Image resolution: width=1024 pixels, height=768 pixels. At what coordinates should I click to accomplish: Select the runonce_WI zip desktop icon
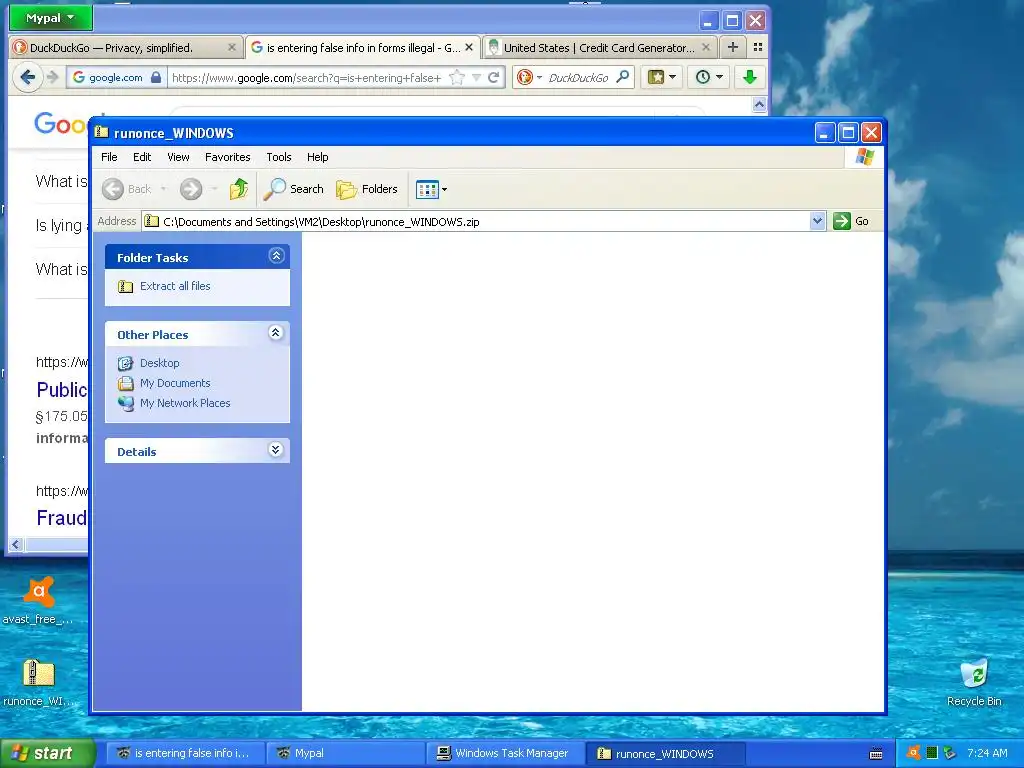click(x=39, y=683)
